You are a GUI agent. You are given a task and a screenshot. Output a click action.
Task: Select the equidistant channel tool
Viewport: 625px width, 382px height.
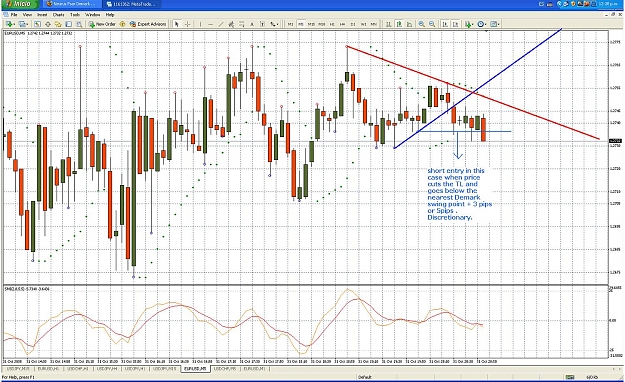(231, 24)
